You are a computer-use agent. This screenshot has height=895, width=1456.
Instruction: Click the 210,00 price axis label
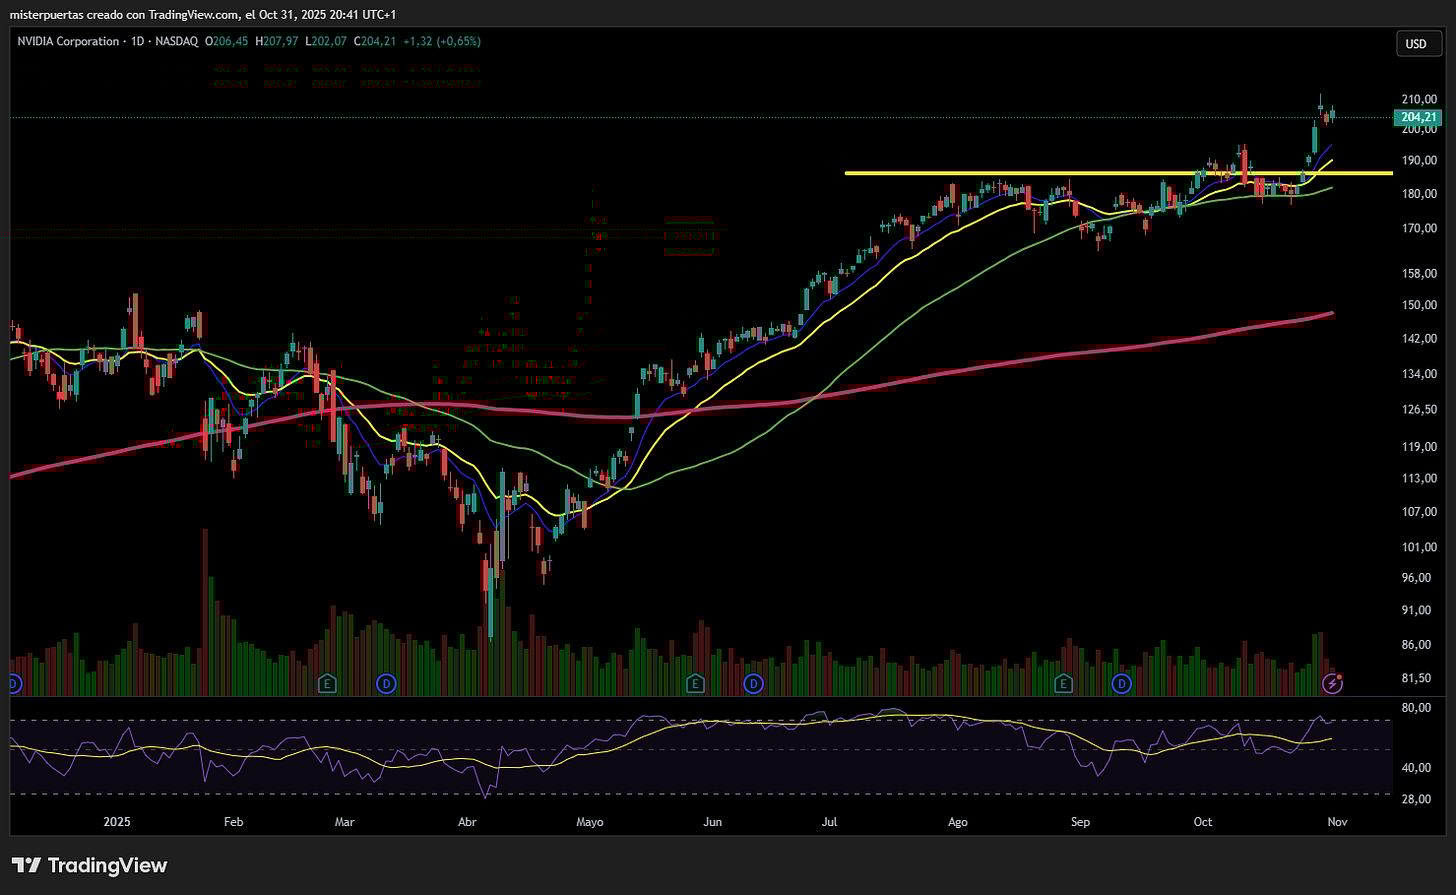pos(1420,99)
